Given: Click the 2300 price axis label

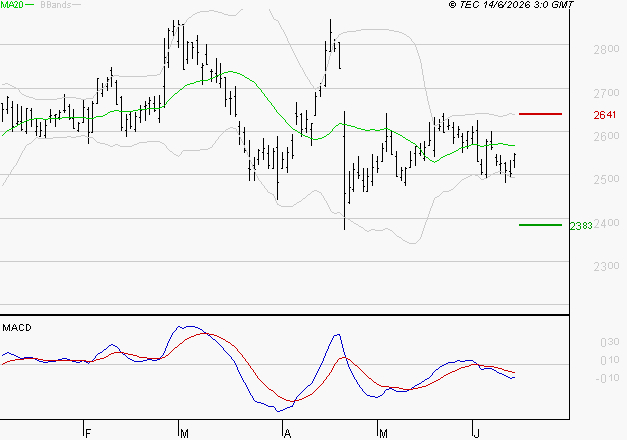Looking at the screenshot, I should coord(606,266).
